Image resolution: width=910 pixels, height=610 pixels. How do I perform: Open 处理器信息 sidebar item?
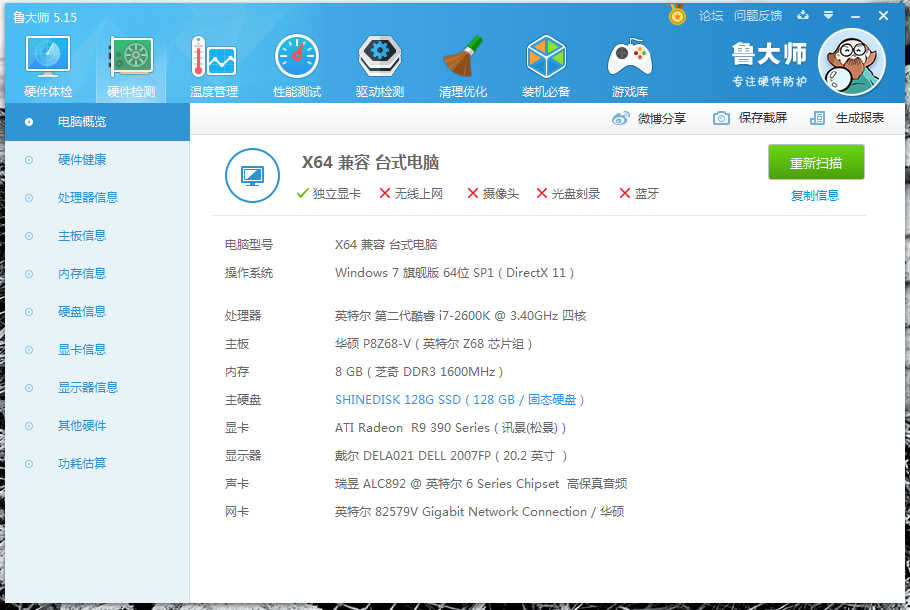97,198
